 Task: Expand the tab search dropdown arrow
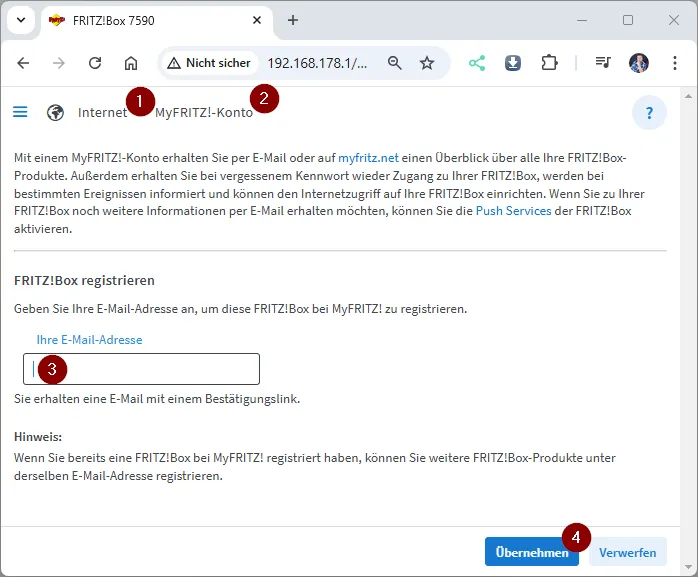pos(21,20)
